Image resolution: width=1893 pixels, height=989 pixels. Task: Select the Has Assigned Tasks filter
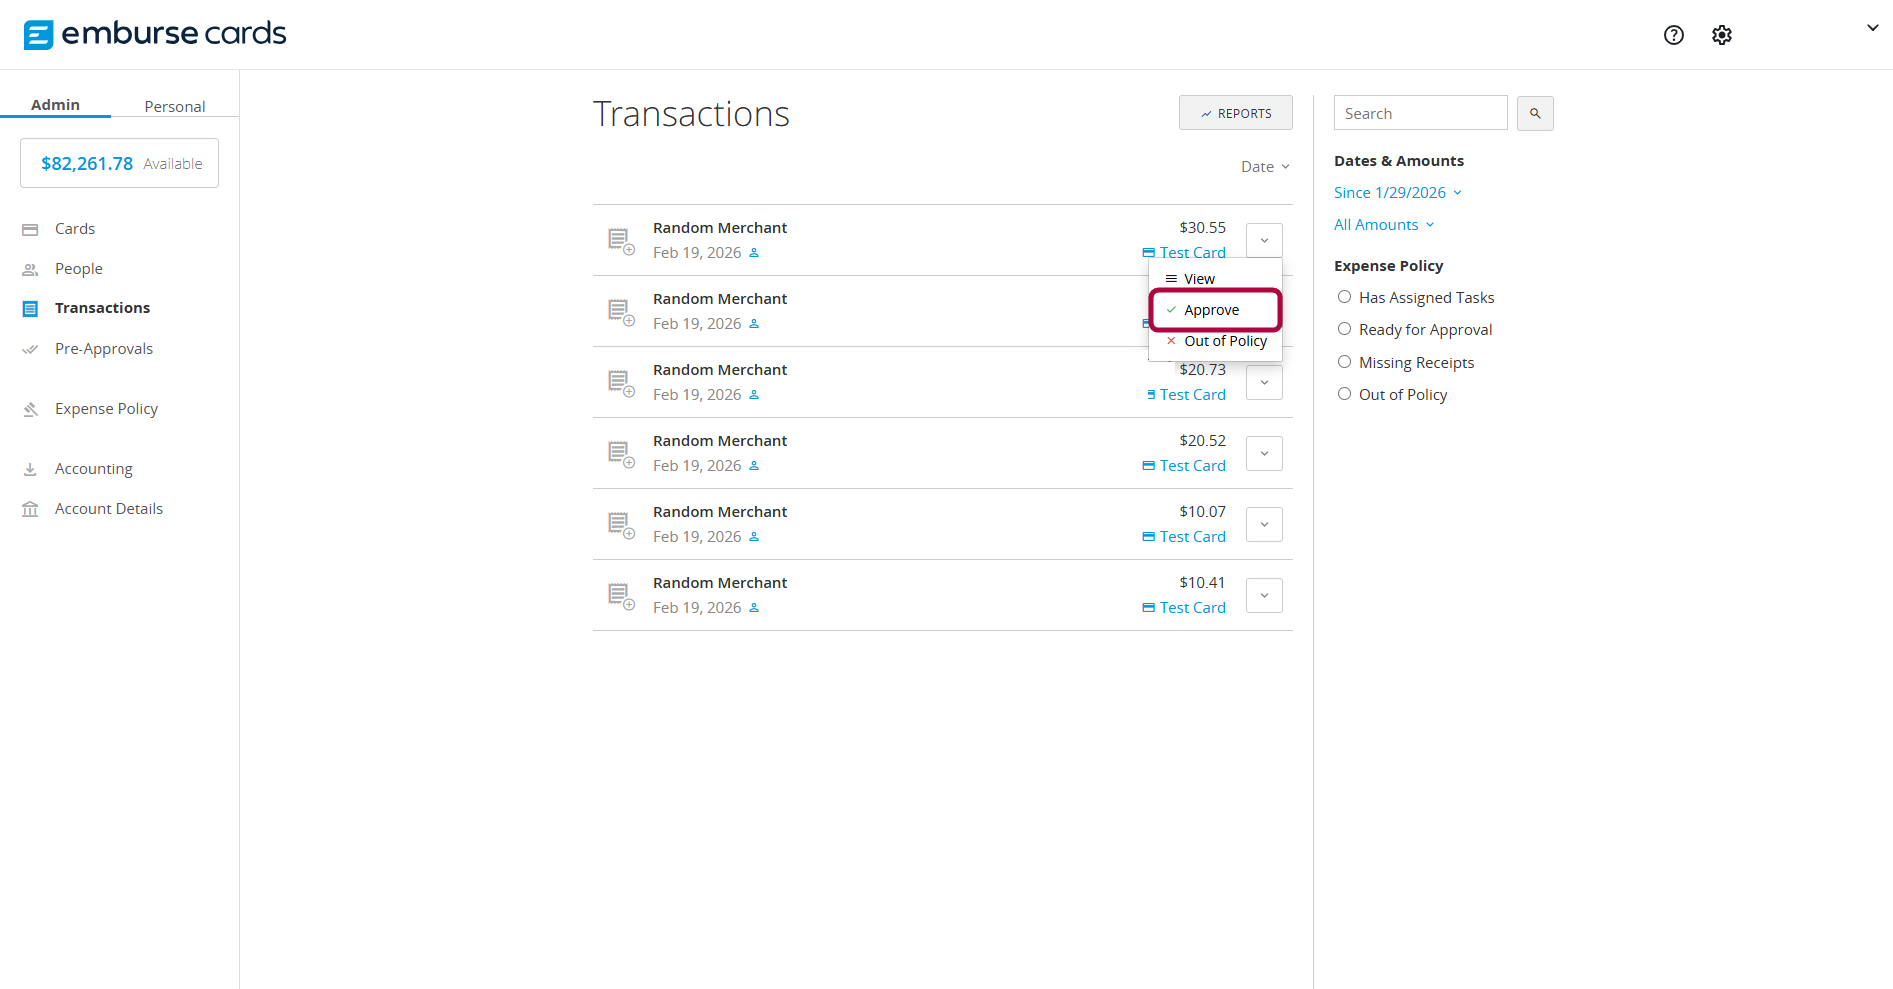coord(1344,297)
